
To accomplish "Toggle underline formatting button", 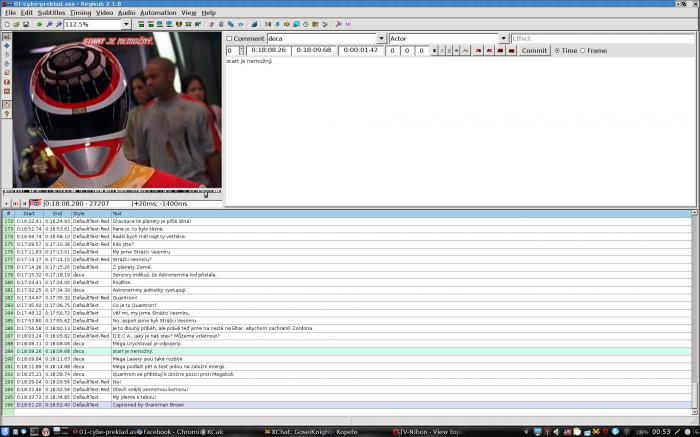I will click(x=449, y=51).
